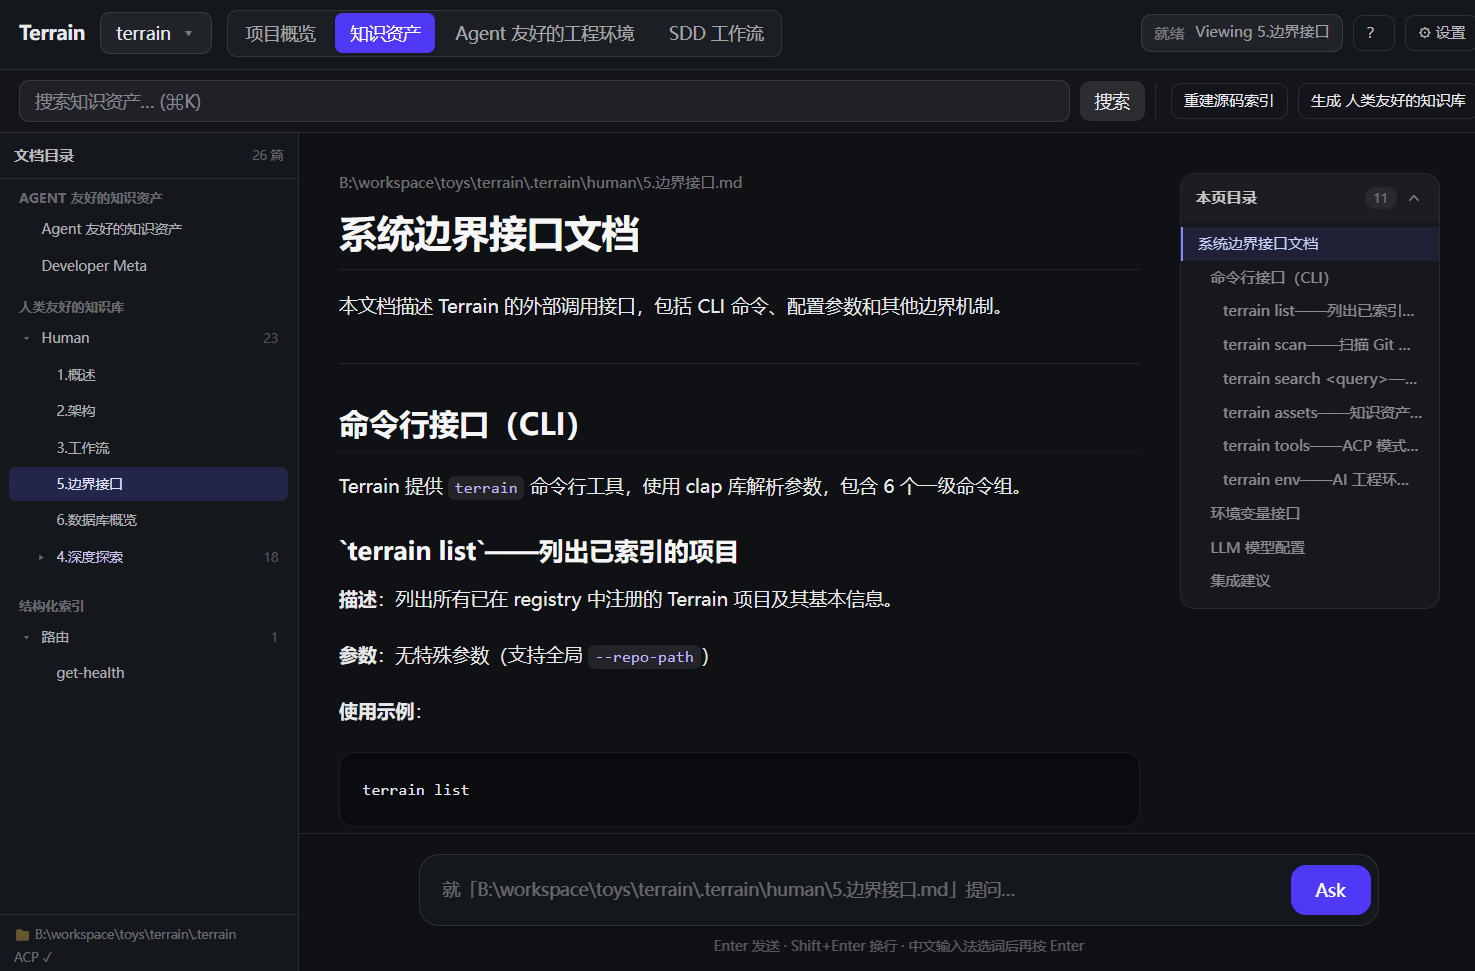Jump to 系统边界接口文档 in page outline
Viewport: 1475px width, 971px height.
click(x=1310, y=244)
